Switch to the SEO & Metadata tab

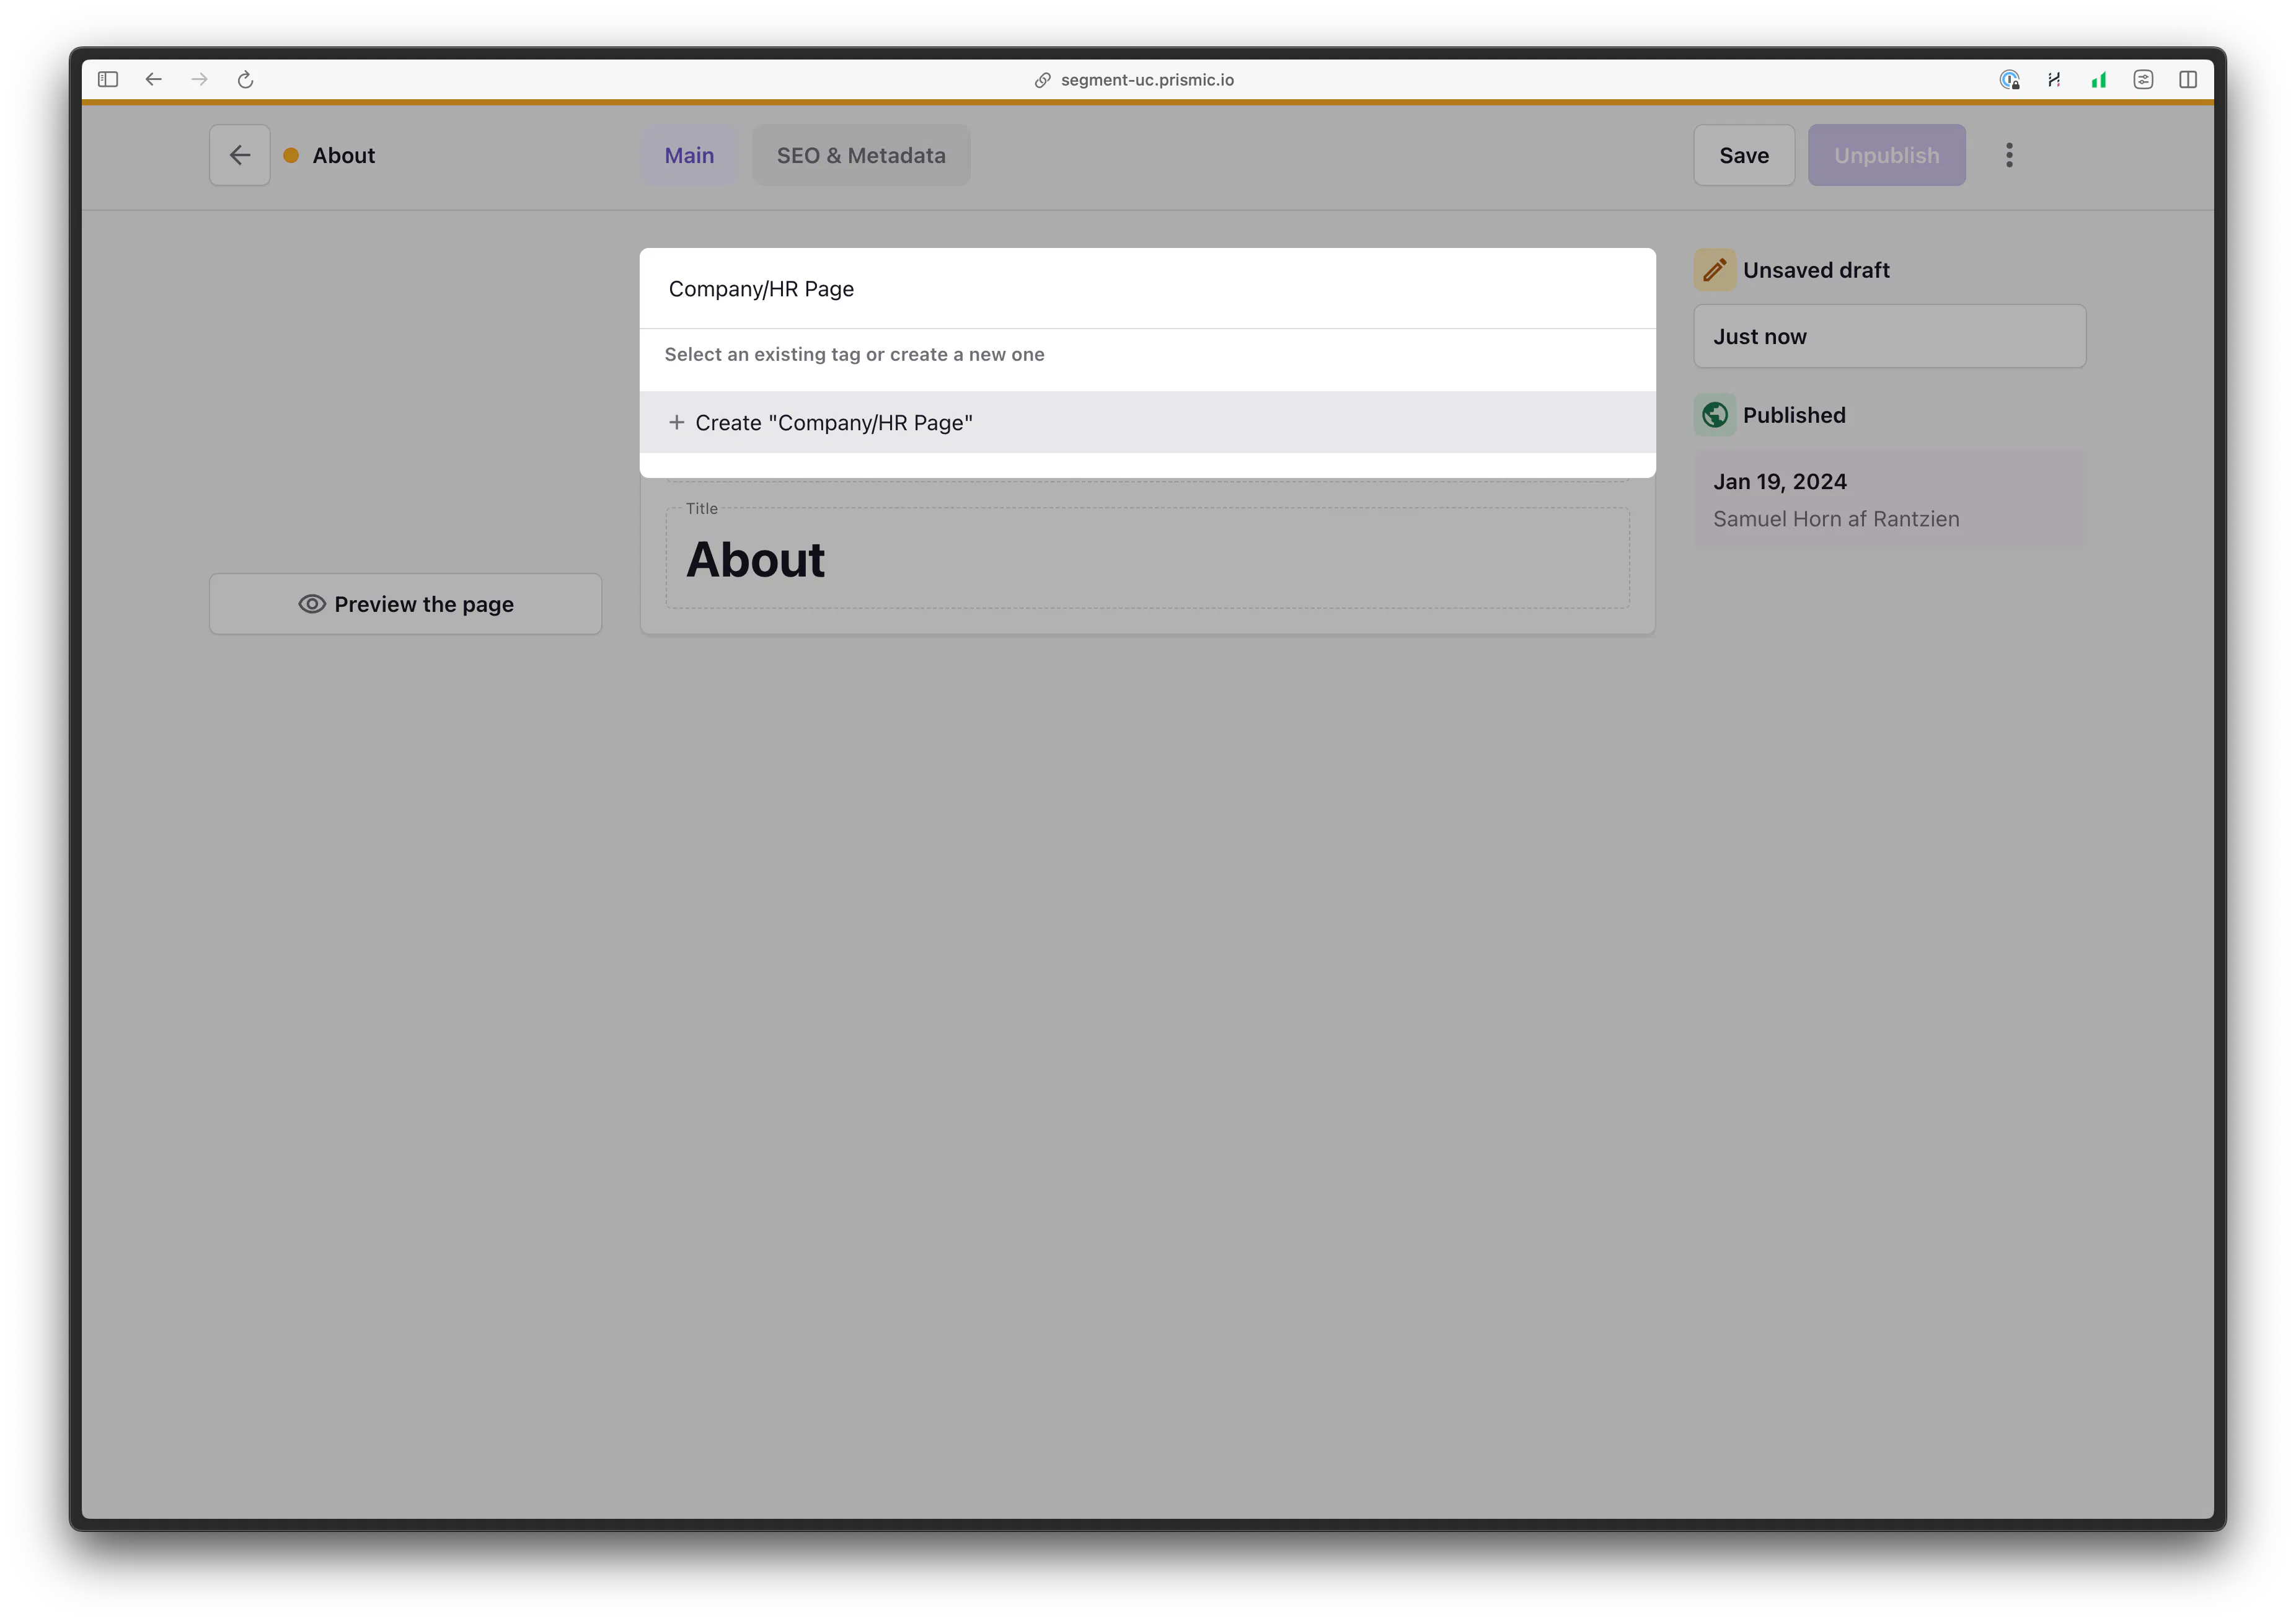pos(861,155)
